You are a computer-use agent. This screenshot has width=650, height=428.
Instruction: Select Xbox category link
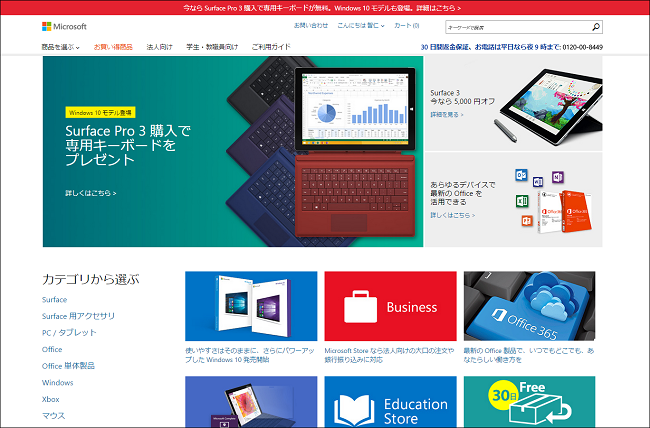pos(51,399)
